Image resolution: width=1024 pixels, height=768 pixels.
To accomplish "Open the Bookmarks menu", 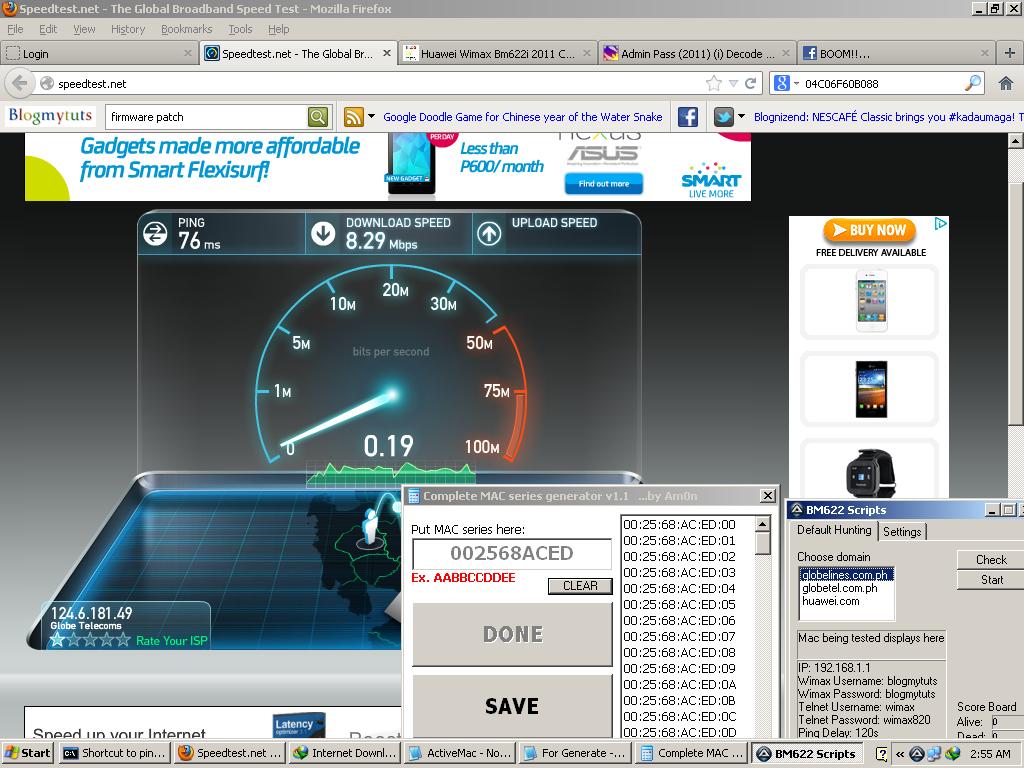I will tap(186, 29).
